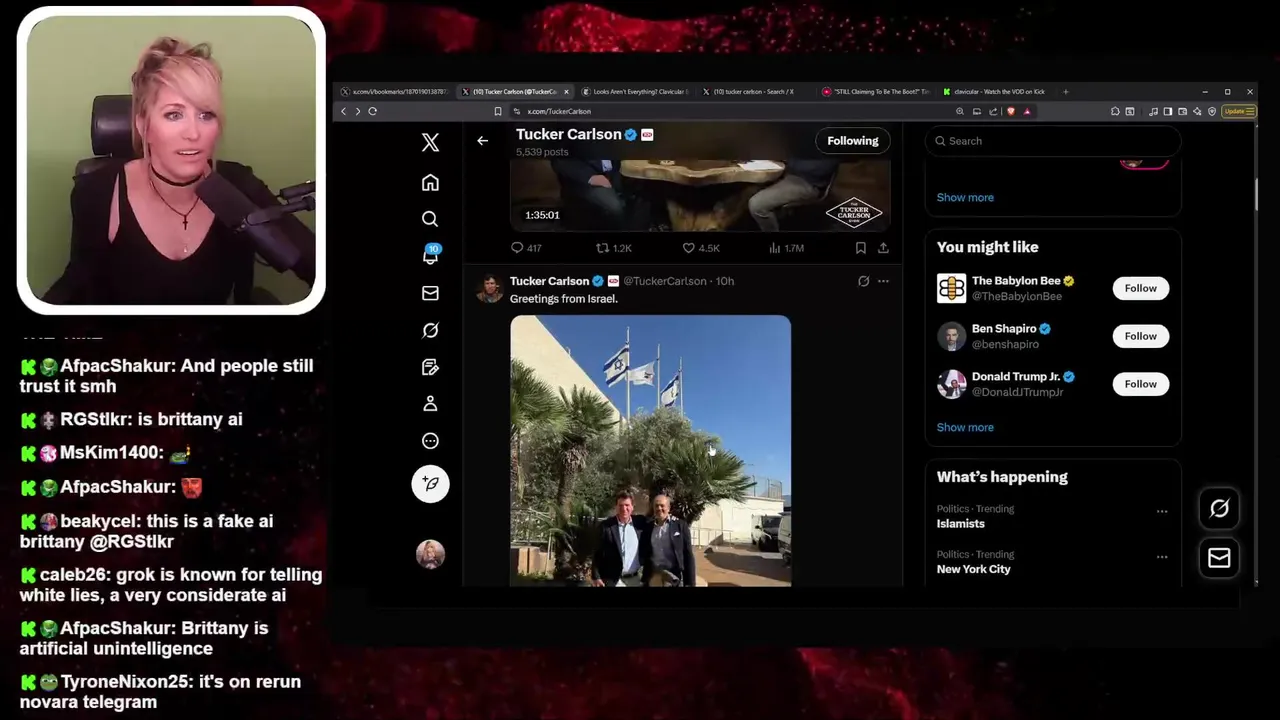
Task: Open Profile person icon in X sidebar
Action: tap(430, 403)
